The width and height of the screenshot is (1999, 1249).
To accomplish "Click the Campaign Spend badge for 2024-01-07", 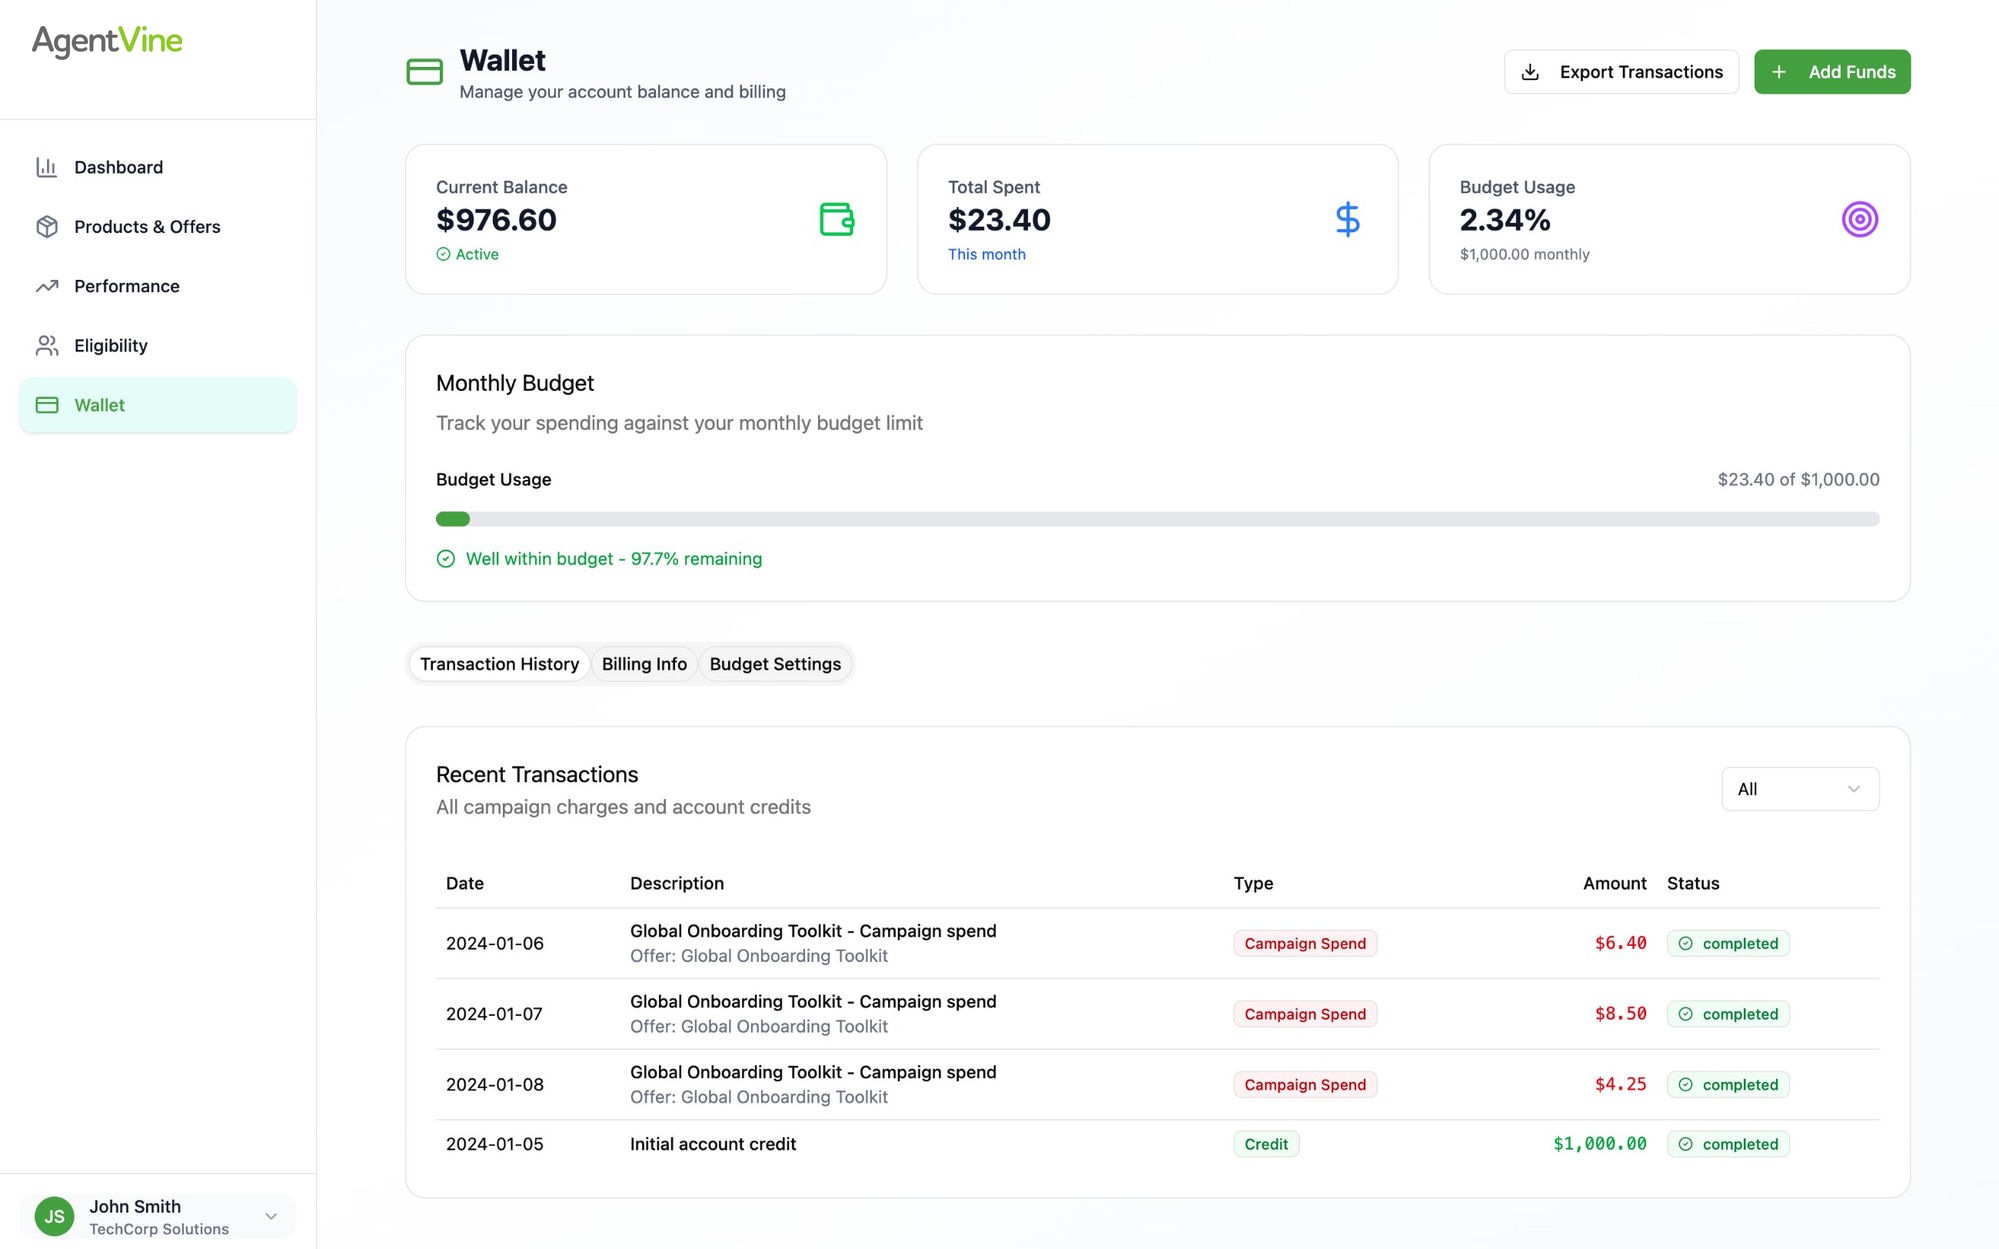I will pos(1305,1014).
